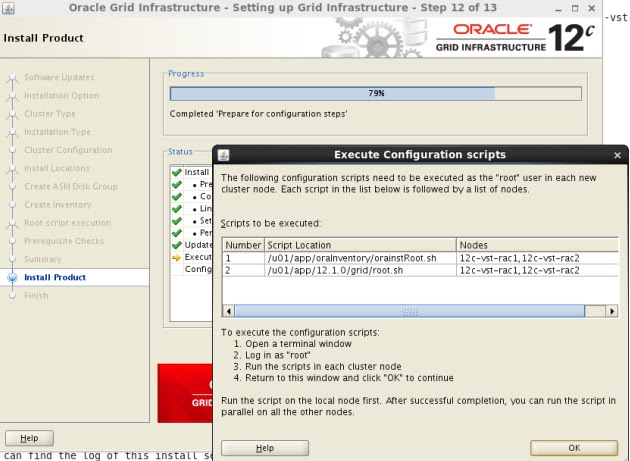The image size is (630, 461).
Task: Select Finish step in sidebar
Action: tap(36, 295)
